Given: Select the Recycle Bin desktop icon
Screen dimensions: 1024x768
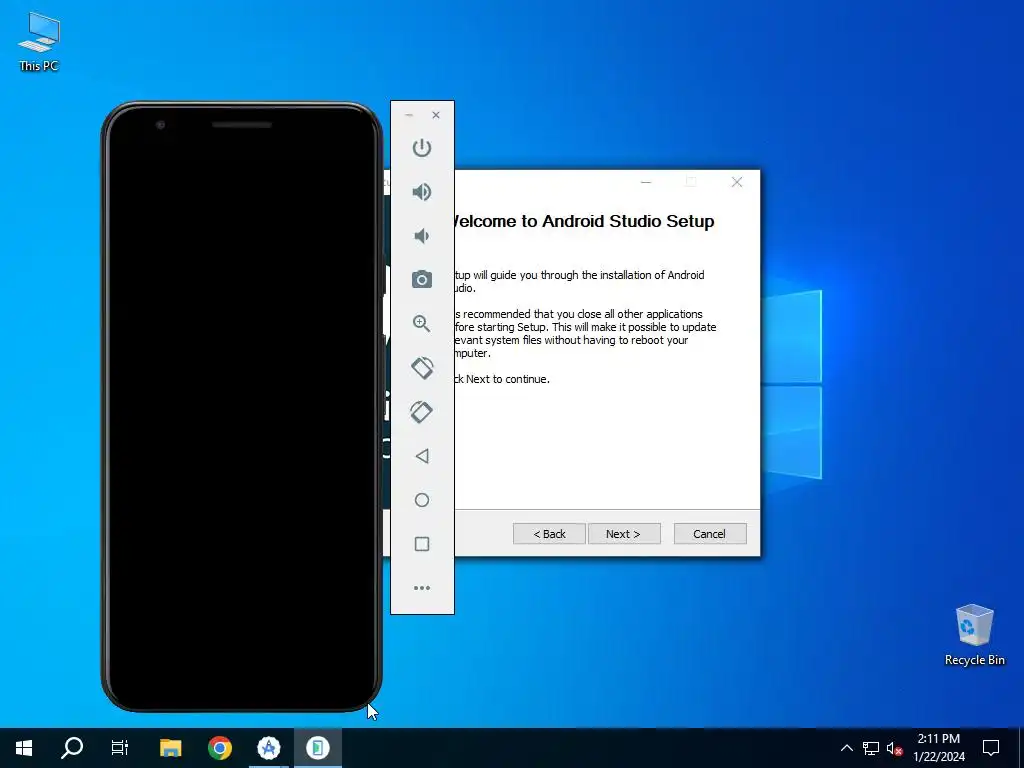Looking at the screenshot, I should pos(974,635).
